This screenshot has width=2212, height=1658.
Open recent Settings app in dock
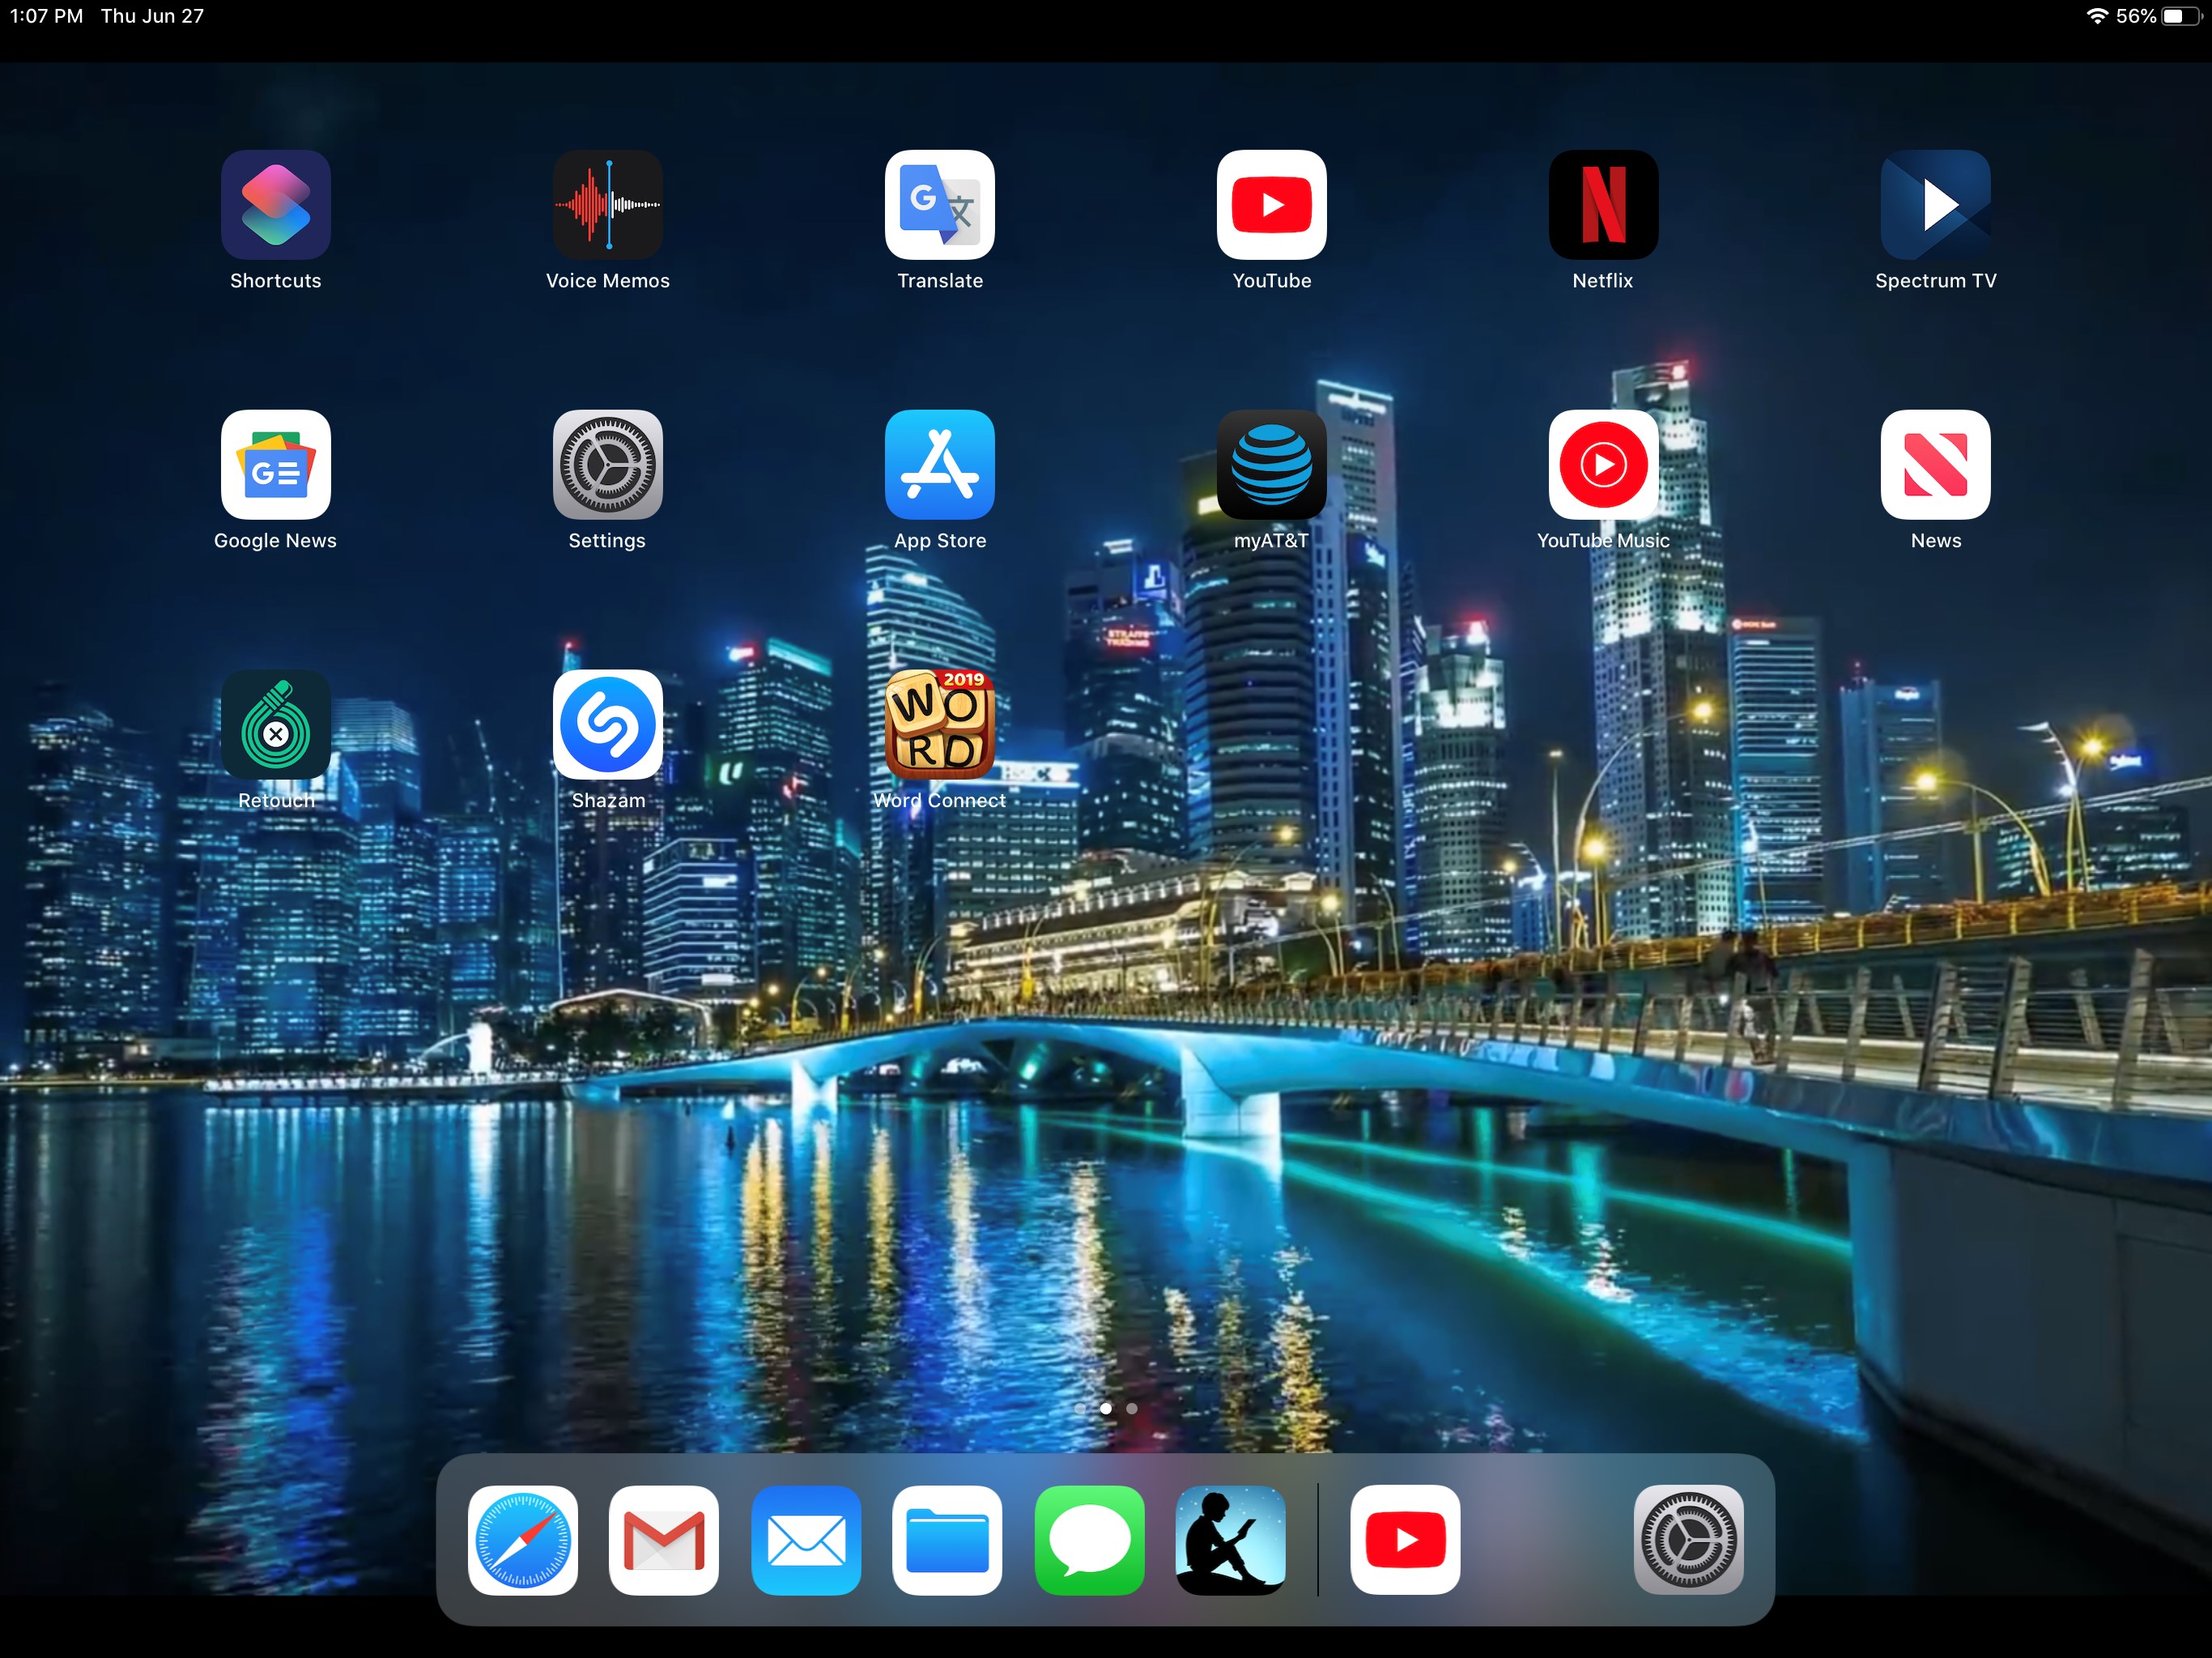1689,1540
